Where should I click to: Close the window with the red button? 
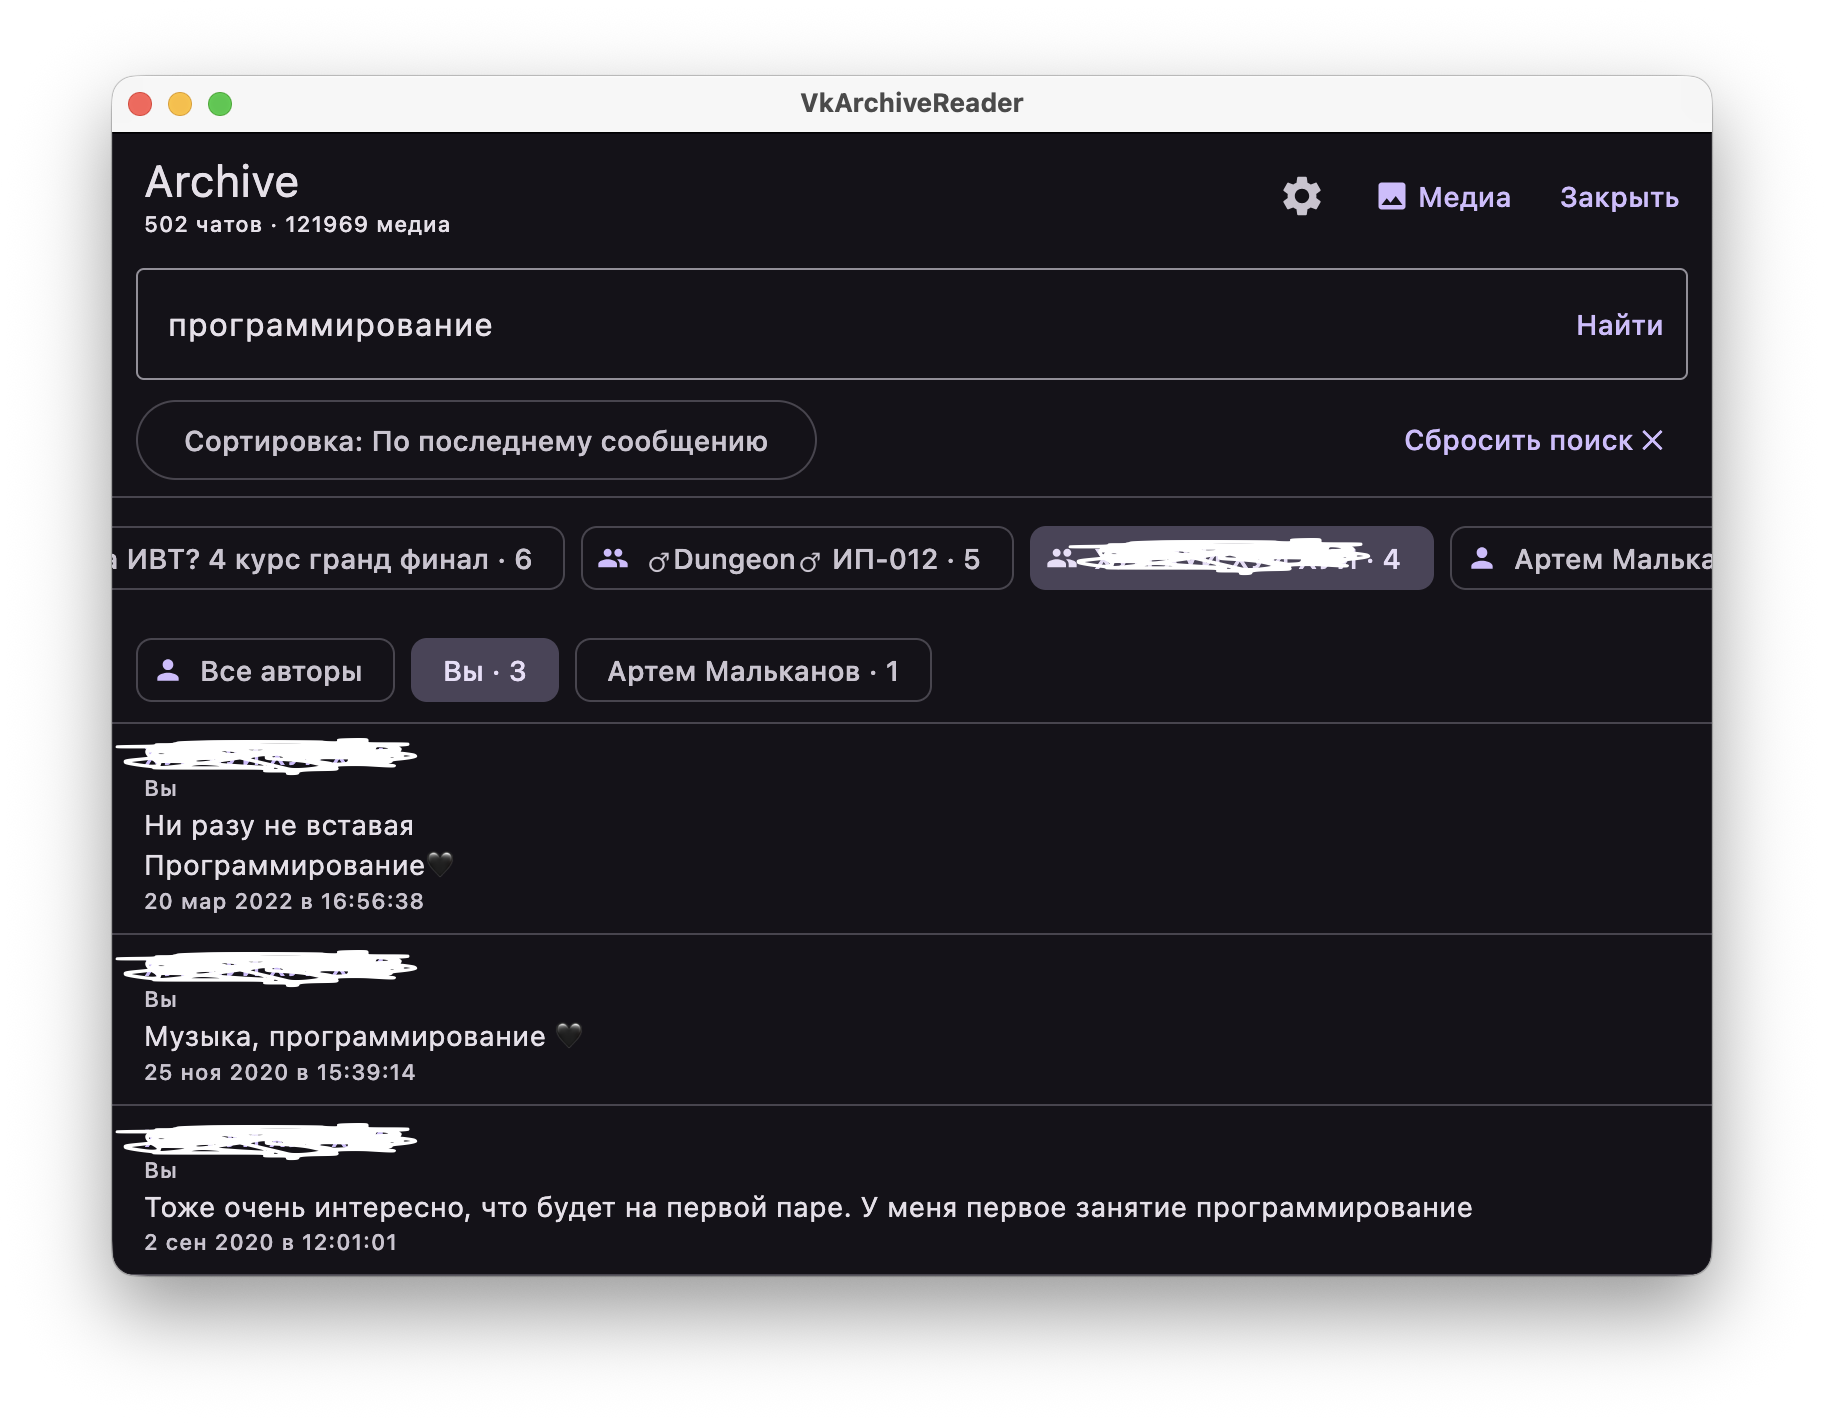pos(140,104)
